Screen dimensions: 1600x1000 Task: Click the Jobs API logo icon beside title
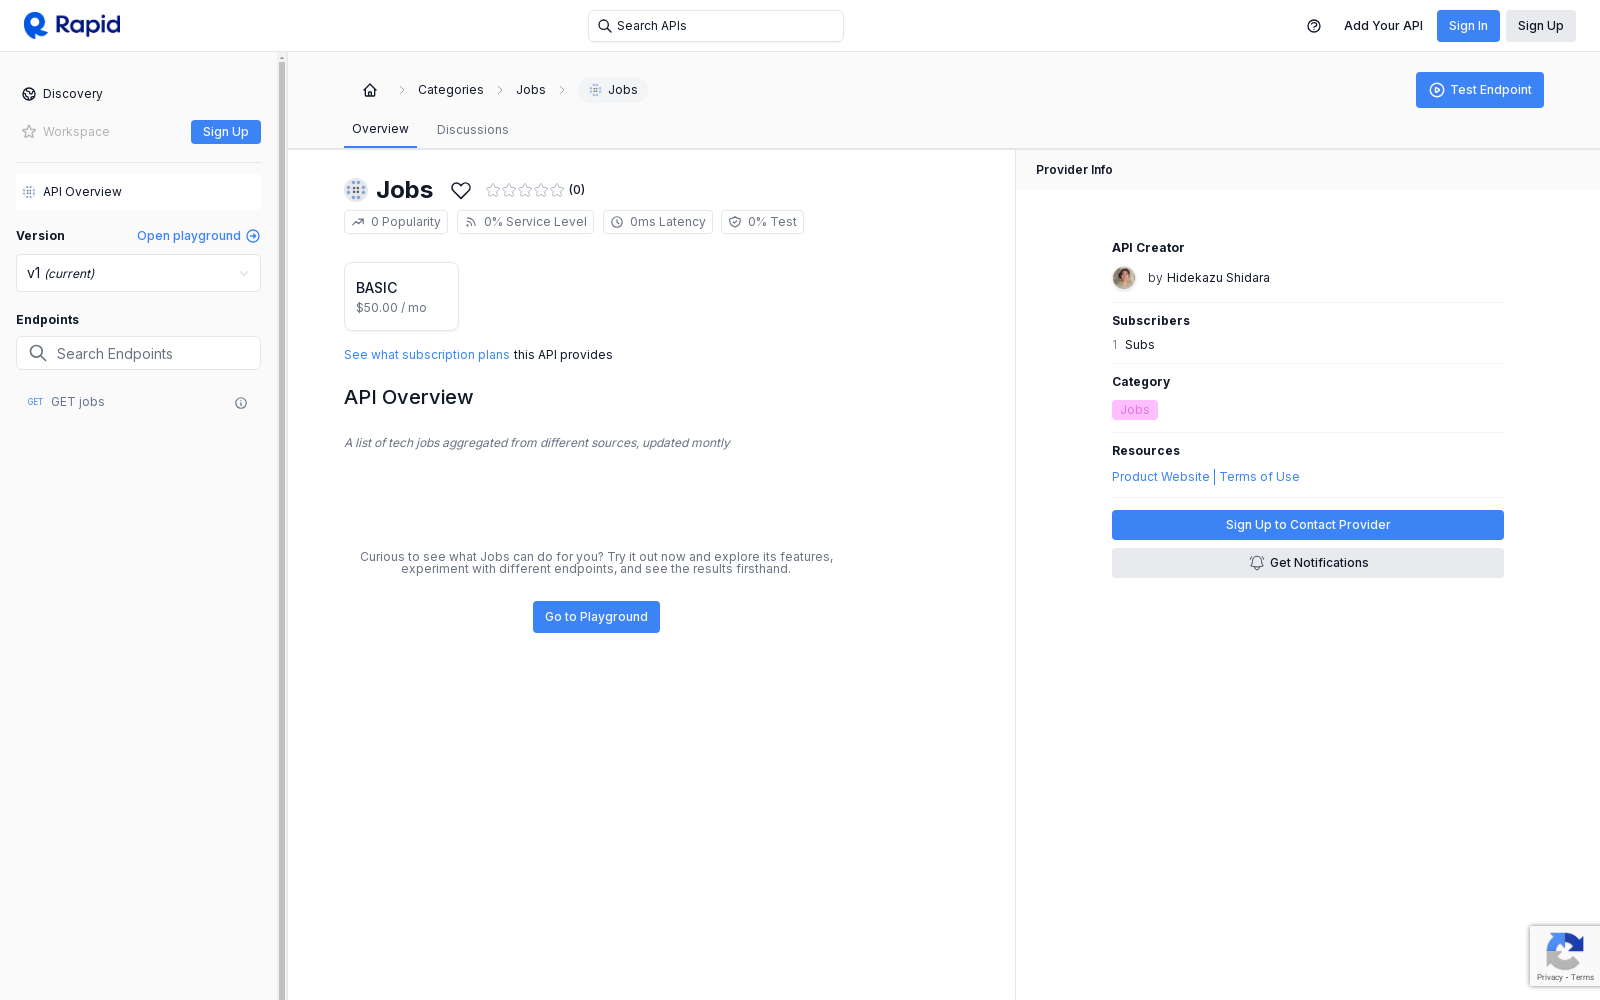click(x=356, y=190)
